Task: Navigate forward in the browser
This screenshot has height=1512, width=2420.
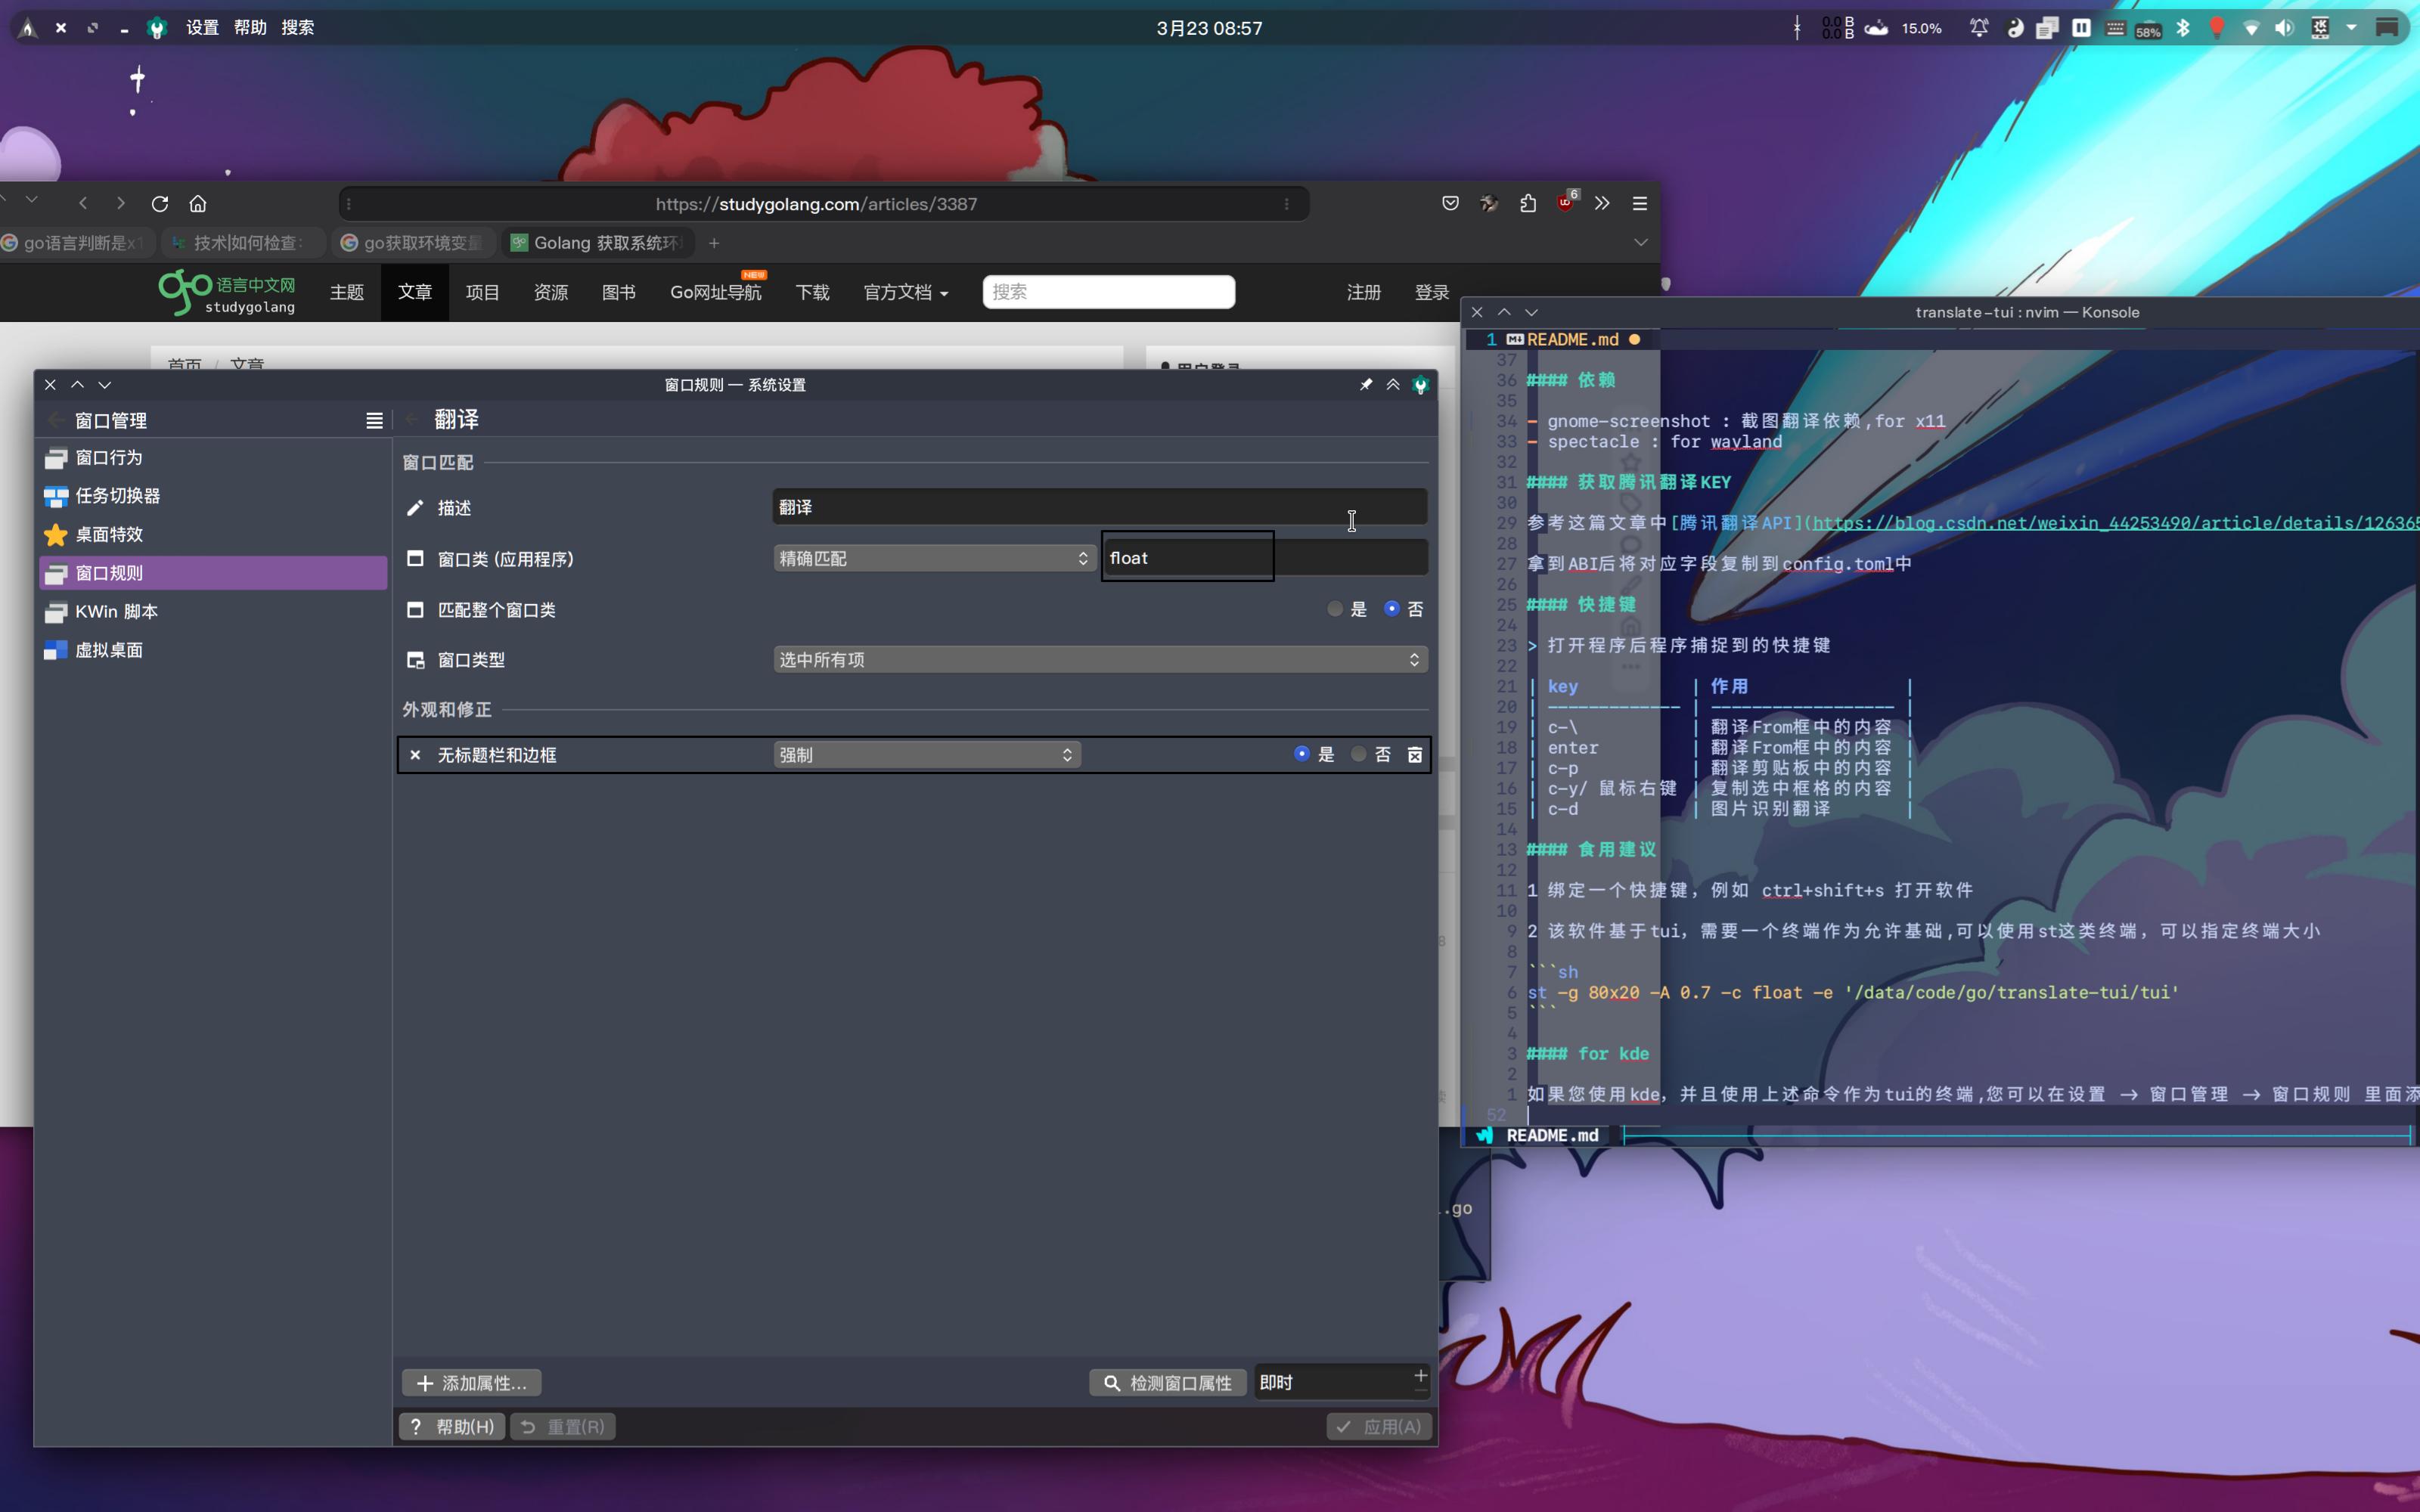Action: click(121, 204)
